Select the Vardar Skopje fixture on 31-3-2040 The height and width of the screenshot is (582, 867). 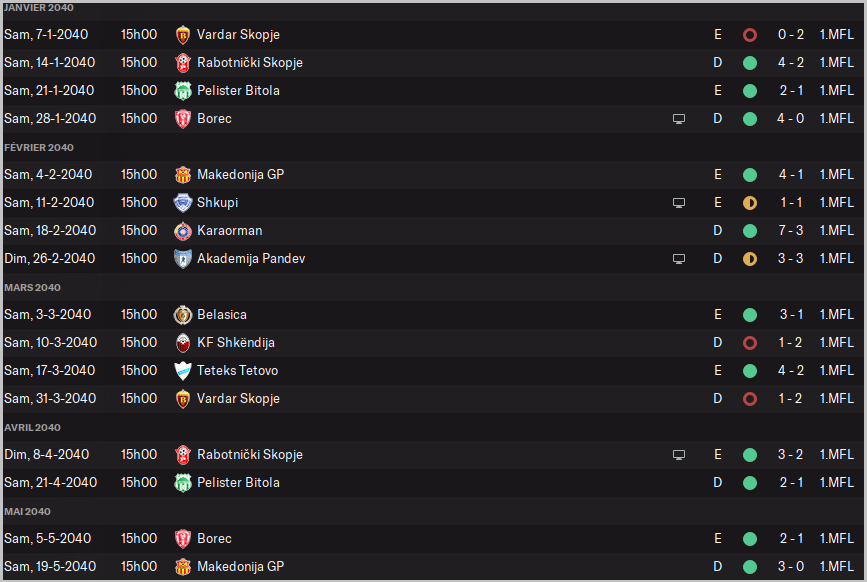pyautogui.click(x=238, y=398)
